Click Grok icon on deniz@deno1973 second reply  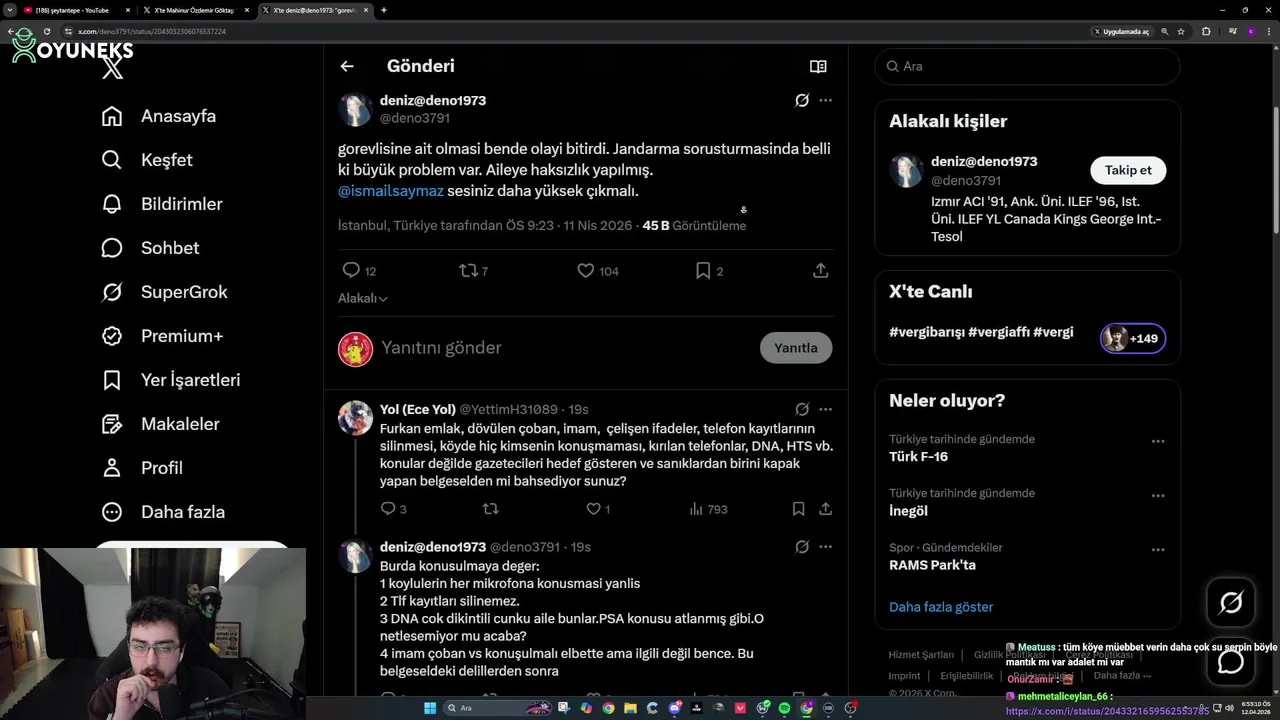802,547
